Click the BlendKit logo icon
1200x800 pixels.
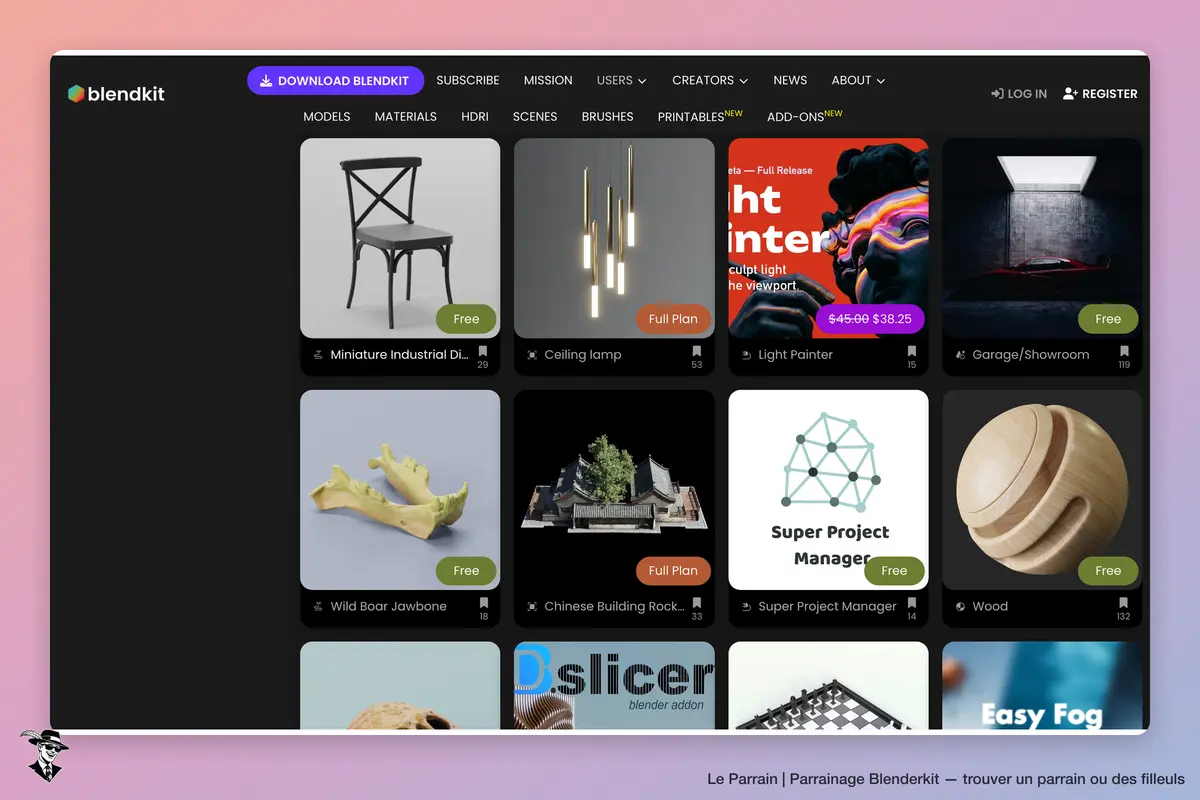click(76, 94)
